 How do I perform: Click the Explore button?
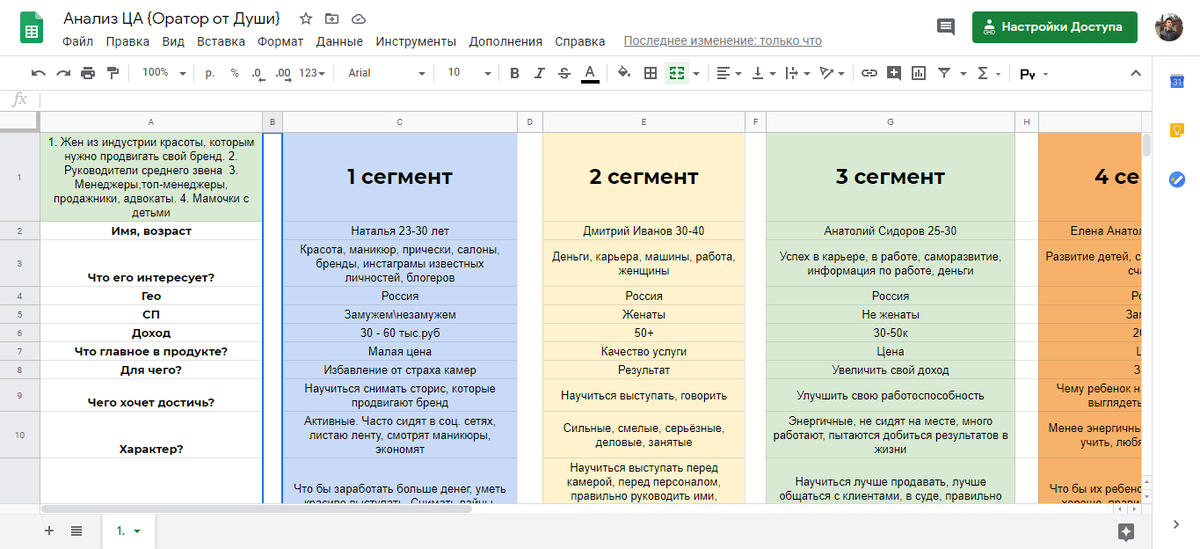pos(1127,531)
